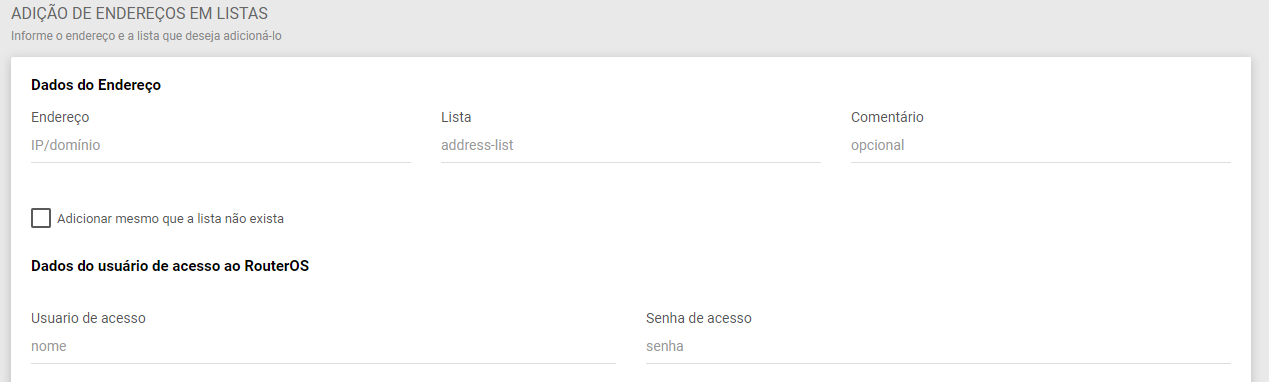Click the 'Comentário' field label
The width and height of the screenshot is (1269, 382).
[x=887, y=117]
